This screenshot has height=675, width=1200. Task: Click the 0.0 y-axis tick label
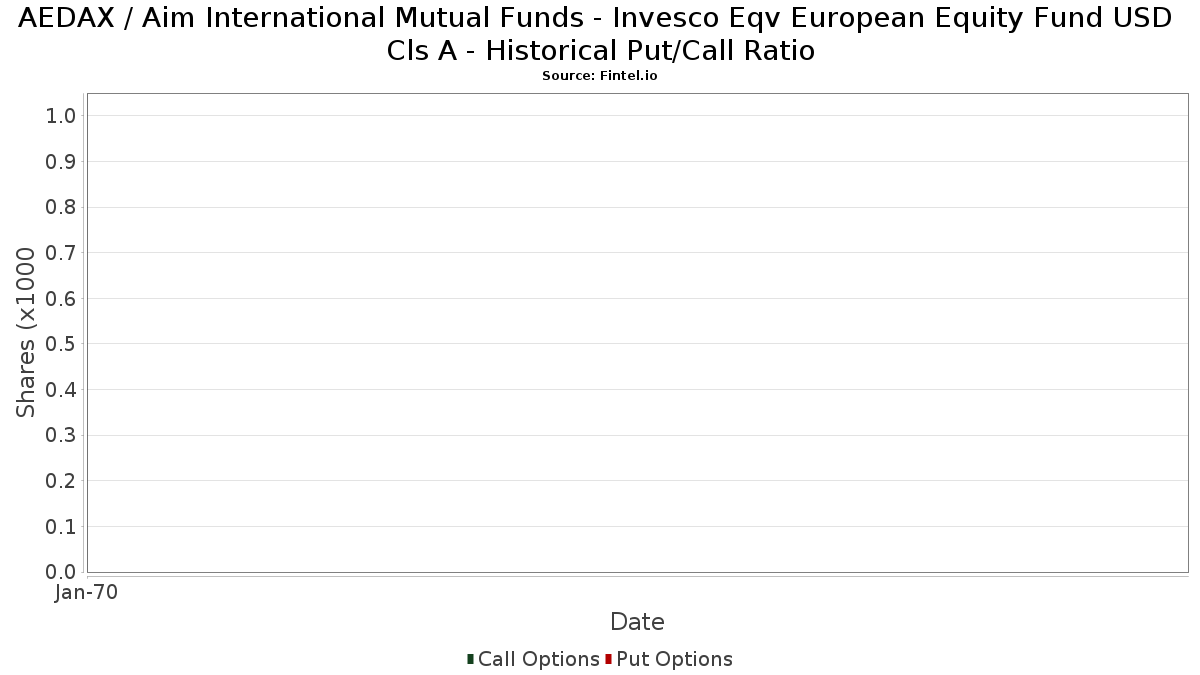coord(61,572)
